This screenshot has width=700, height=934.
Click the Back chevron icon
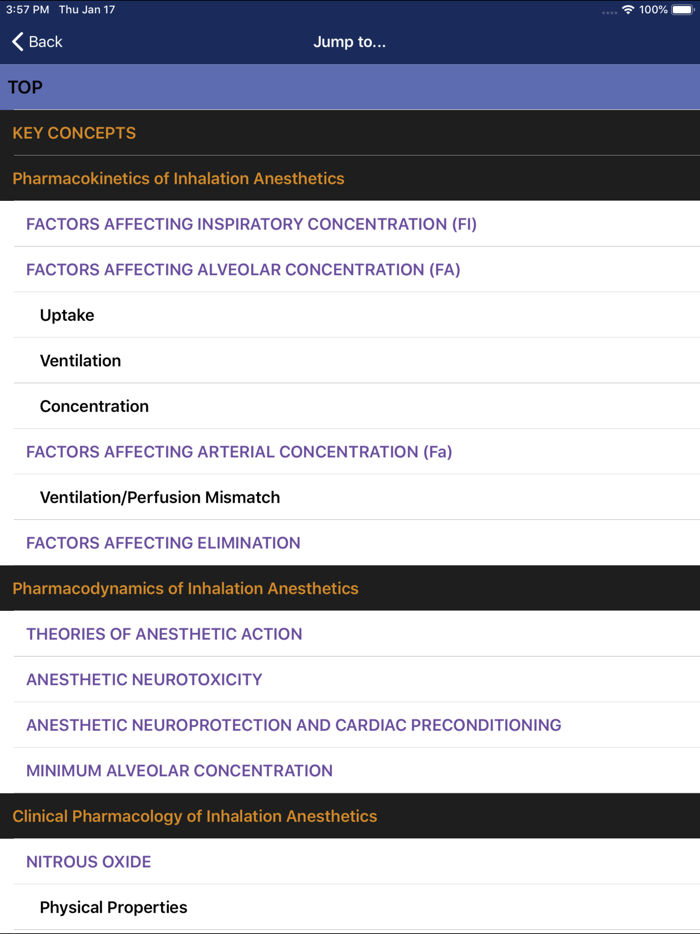[14, 41]
